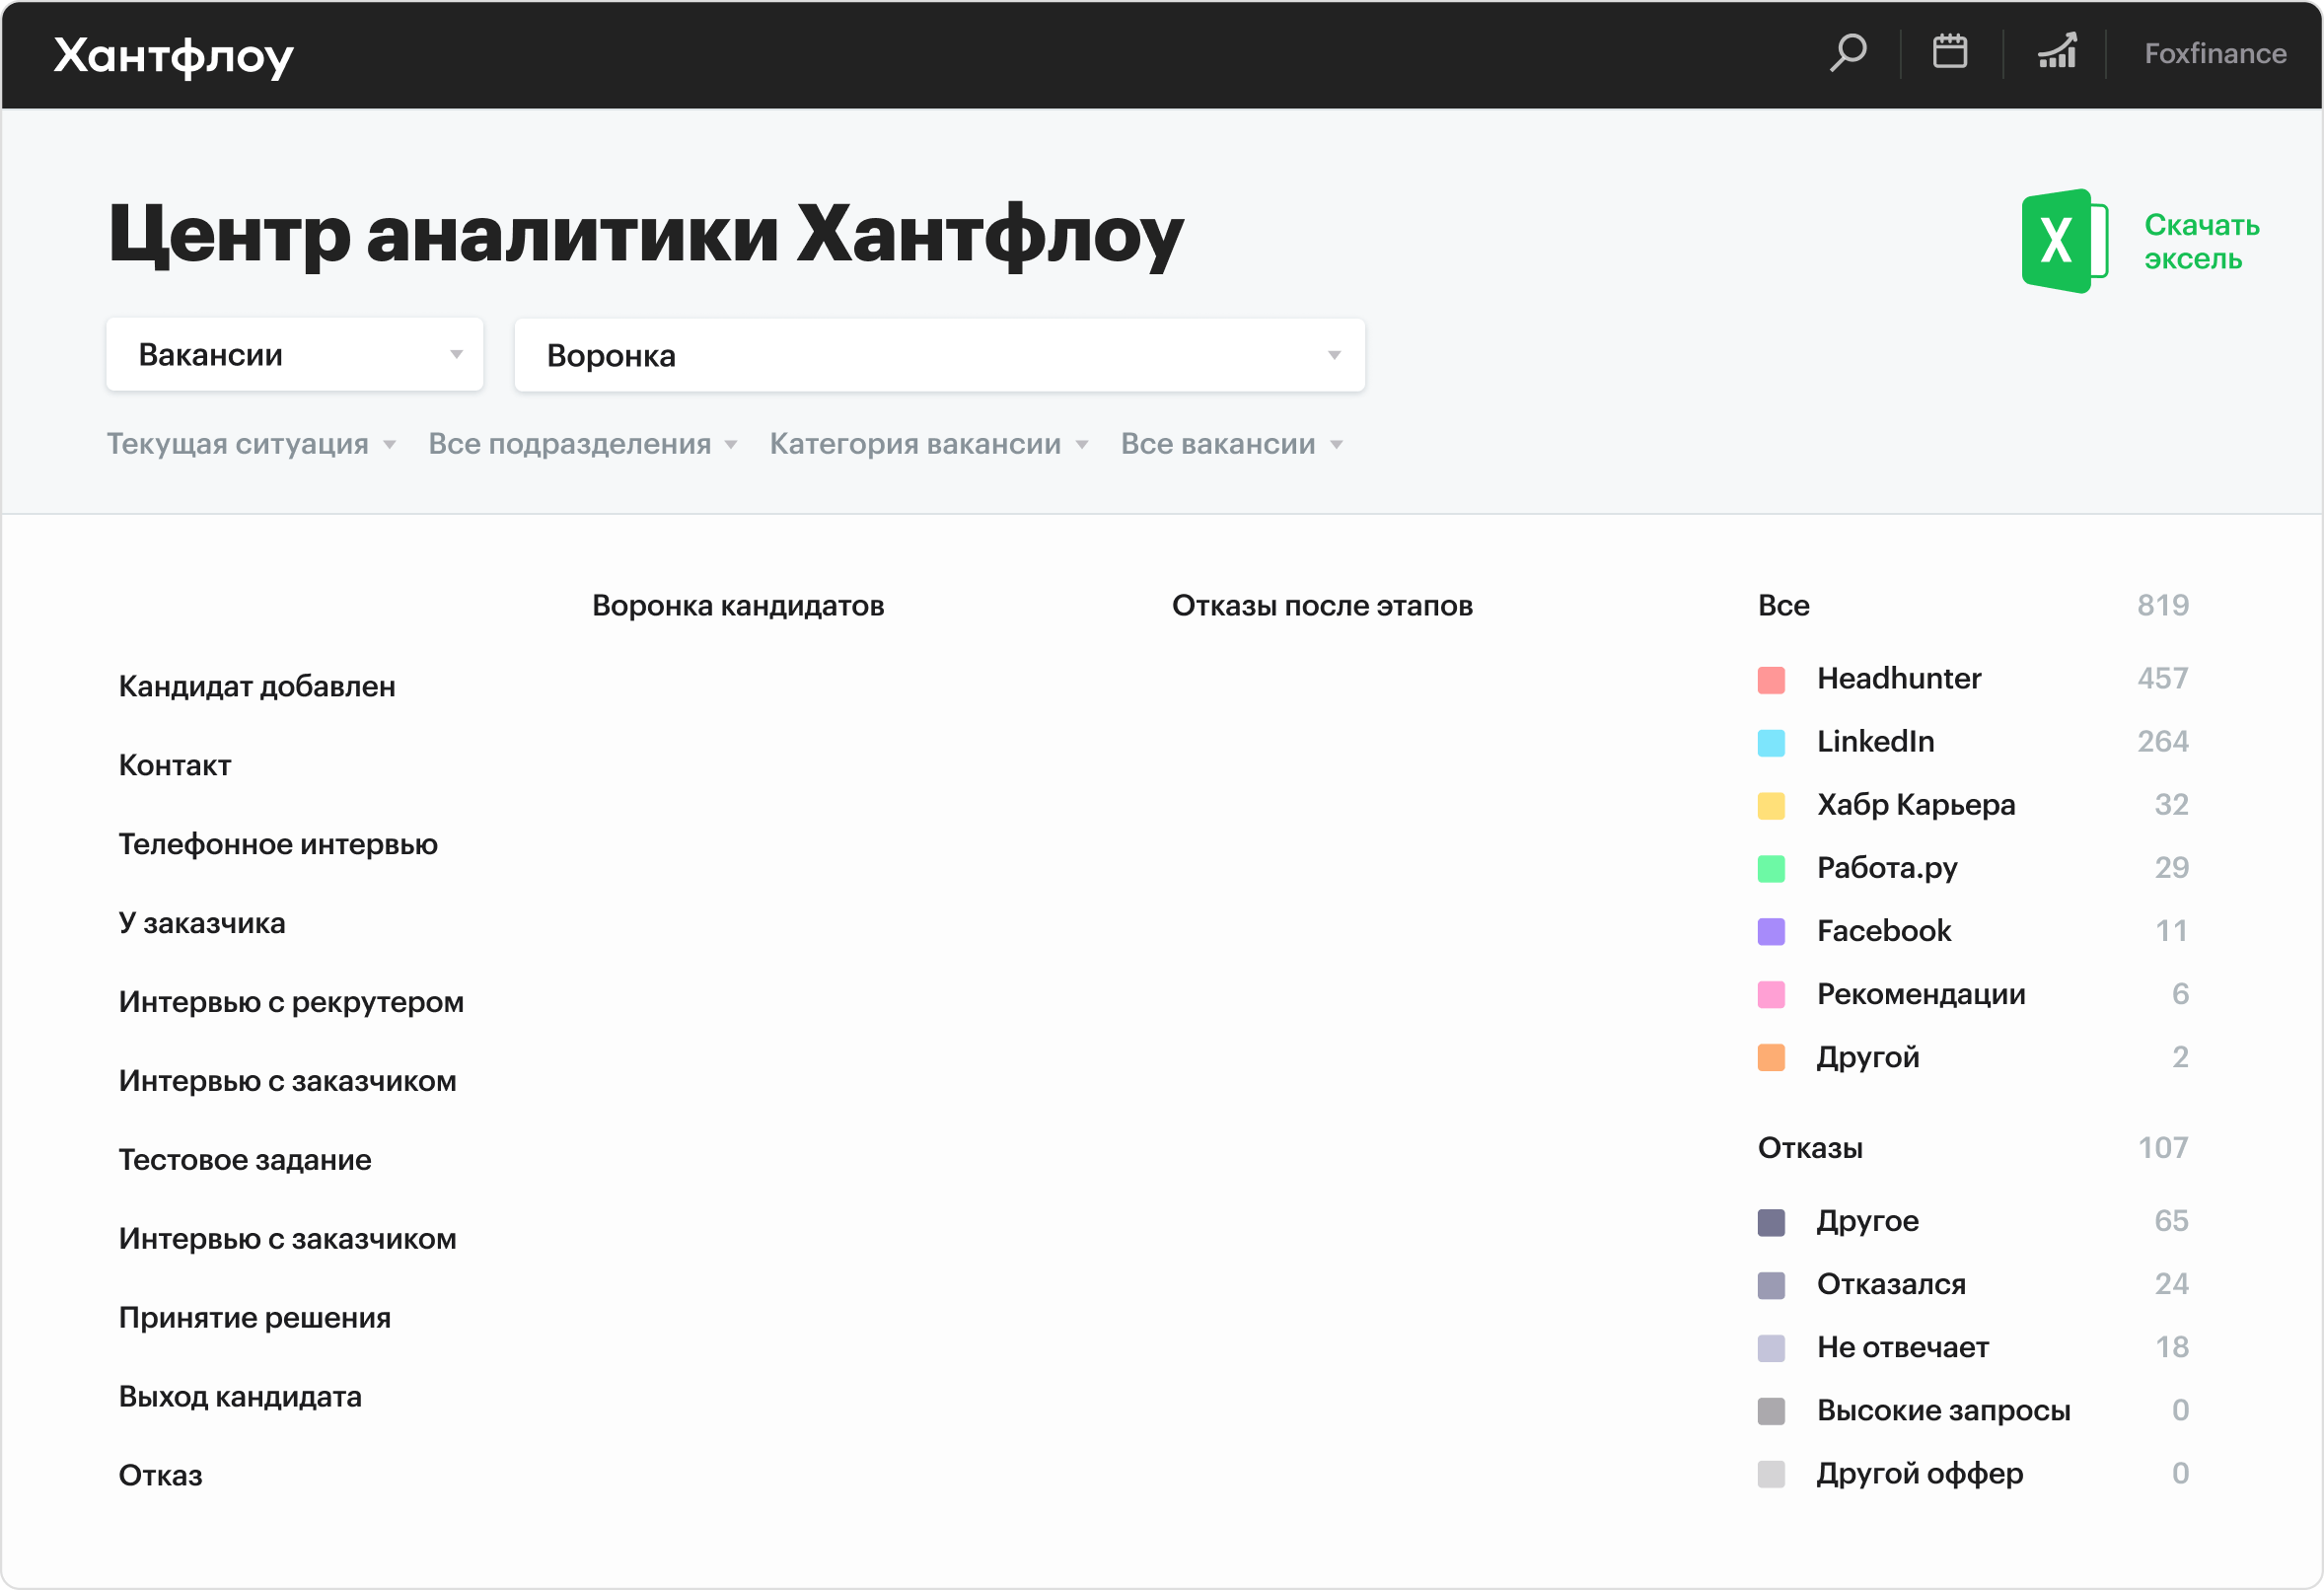Open the calendar icon in the top bar
Image resolution: width=2324 pixels, height=1590 pixels.
(x=1950, y=52)
